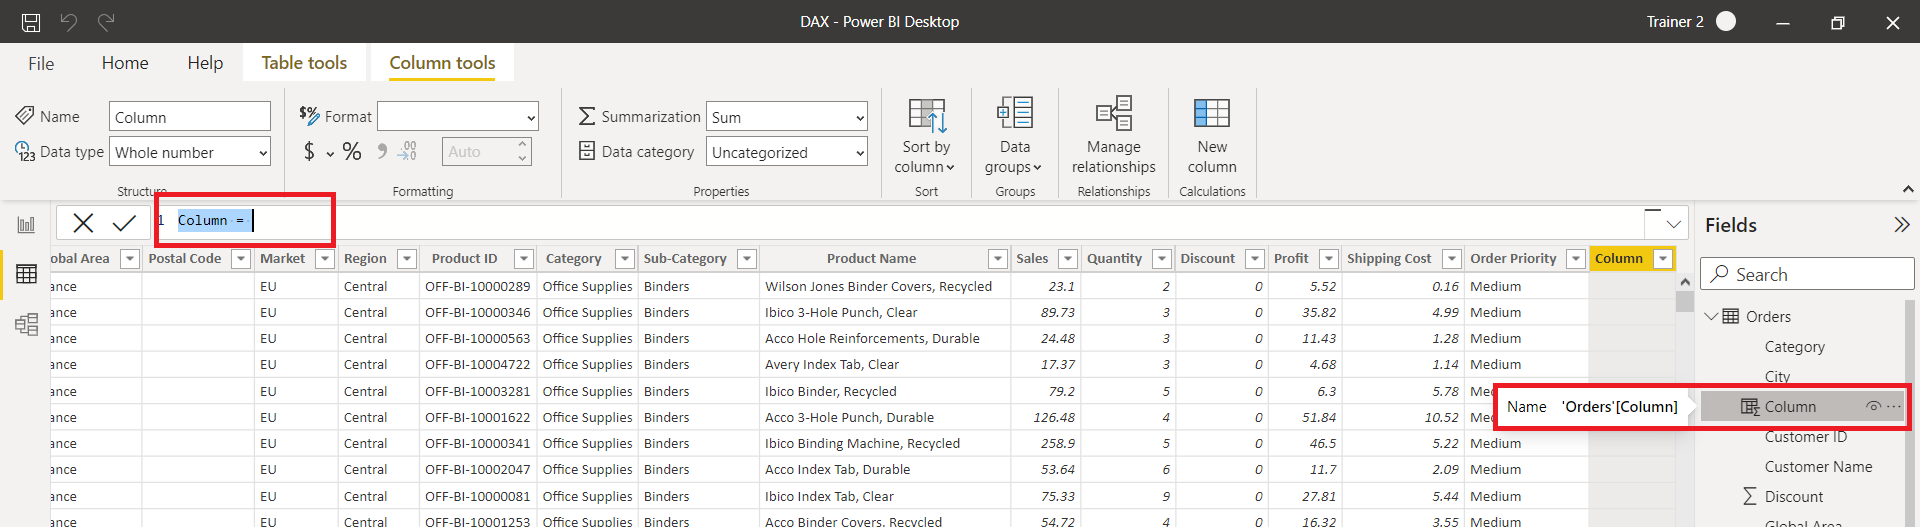Click the Undo arrow icon
Image resolution: width=1920 pixels, height=527 pixels.
pos(68,22)
